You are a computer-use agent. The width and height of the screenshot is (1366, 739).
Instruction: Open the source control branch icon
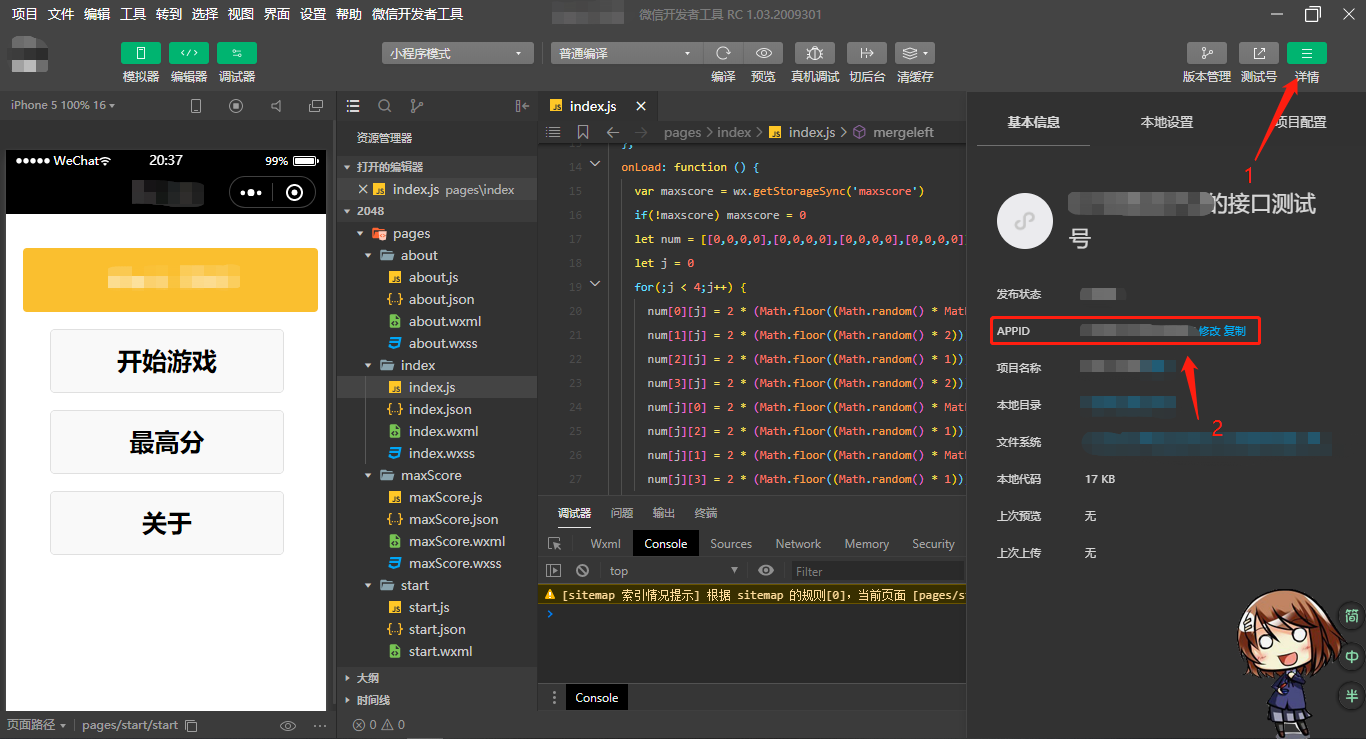[x=416, y=106]
